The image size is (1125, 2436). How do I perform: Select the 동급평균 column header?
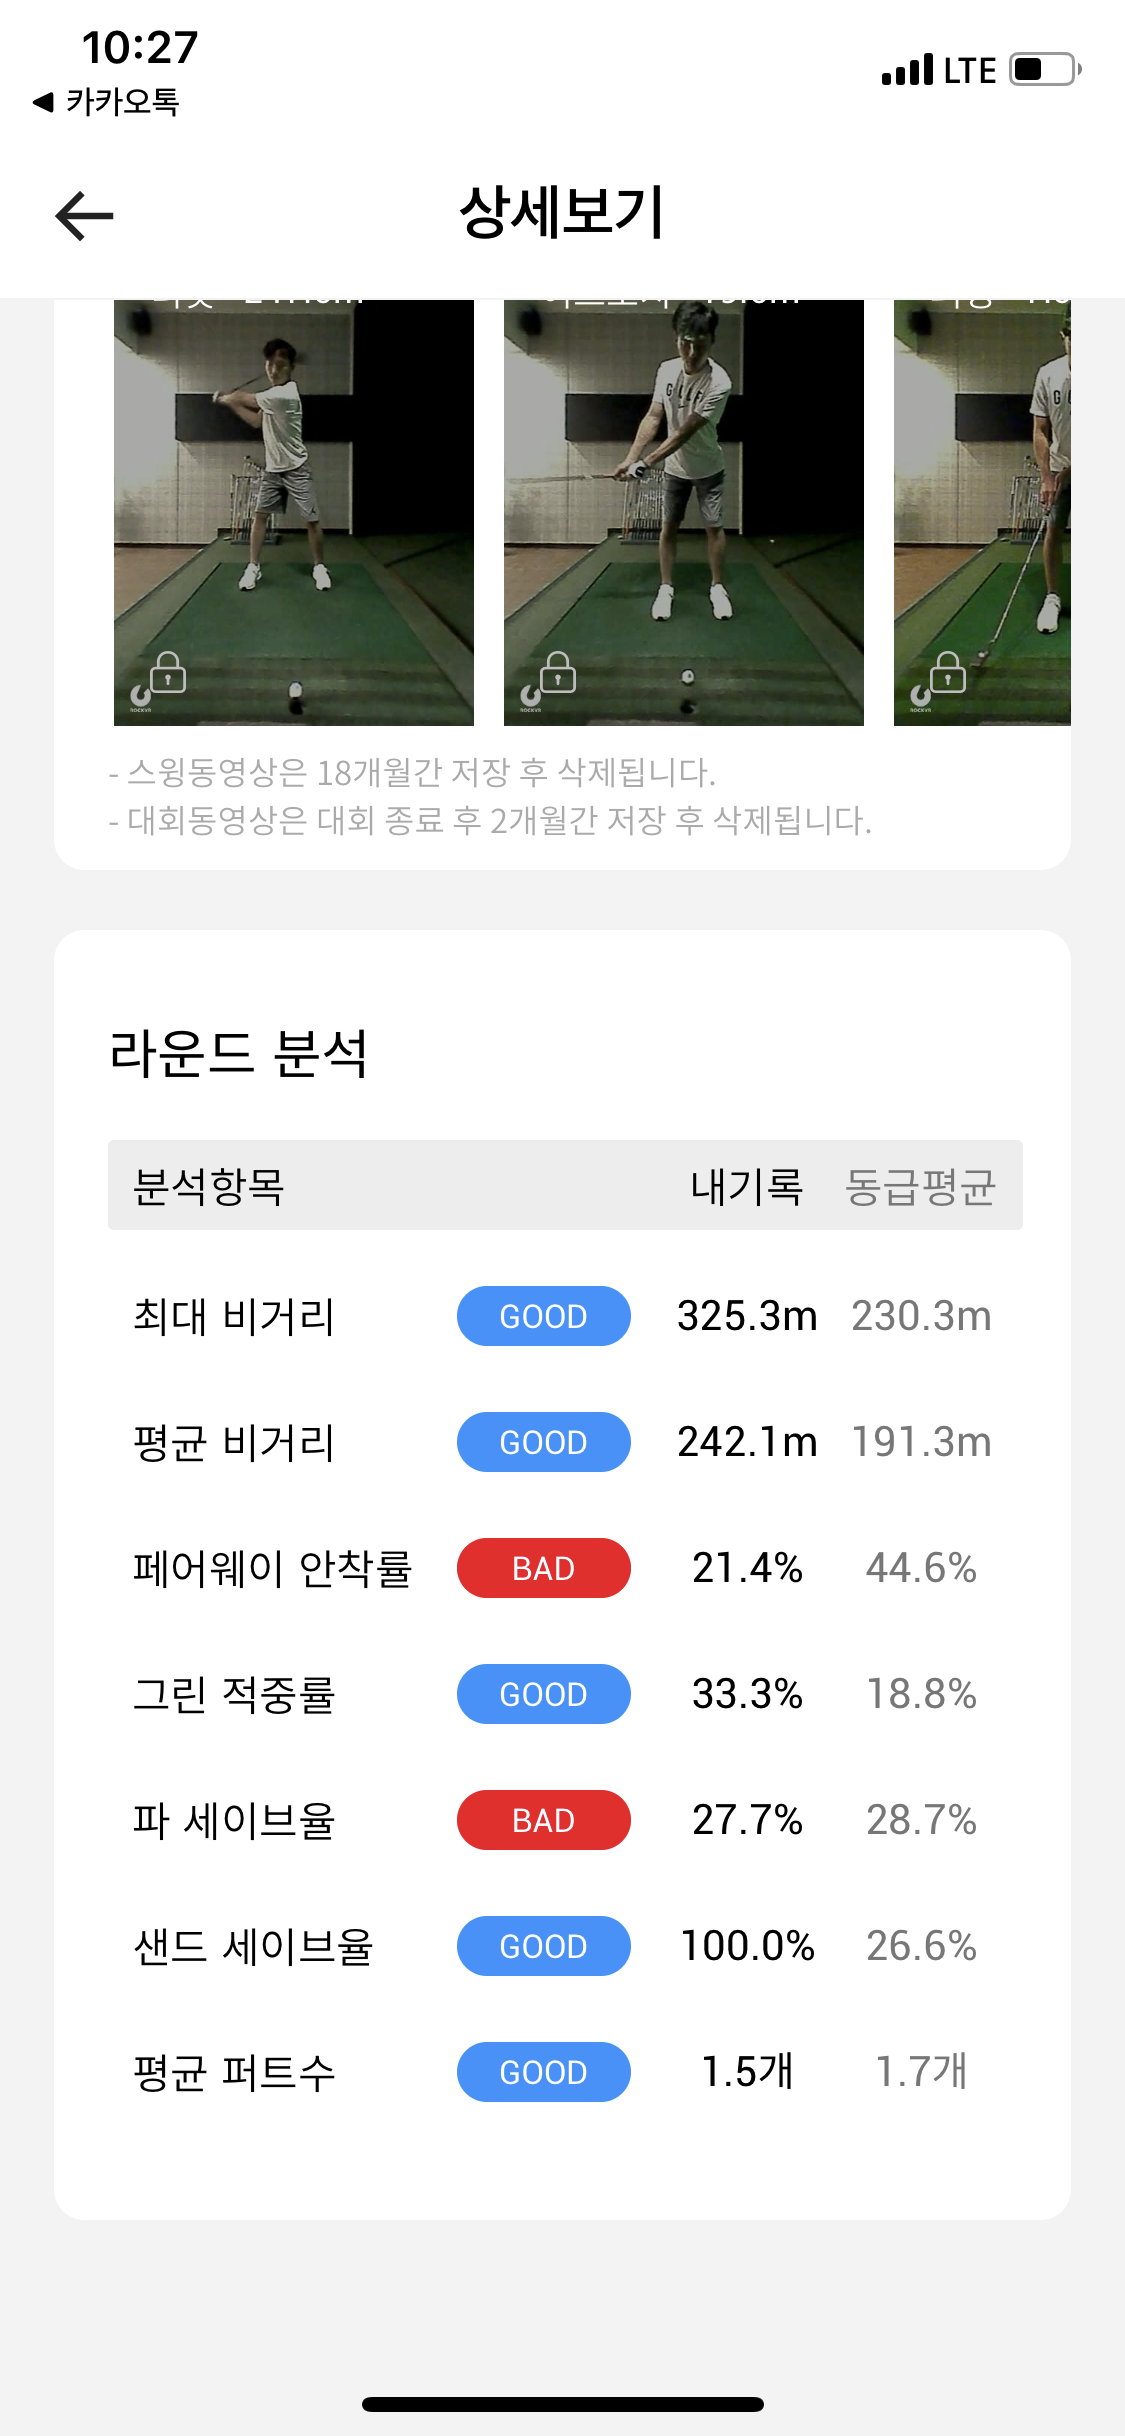(x=920, y=1187)
